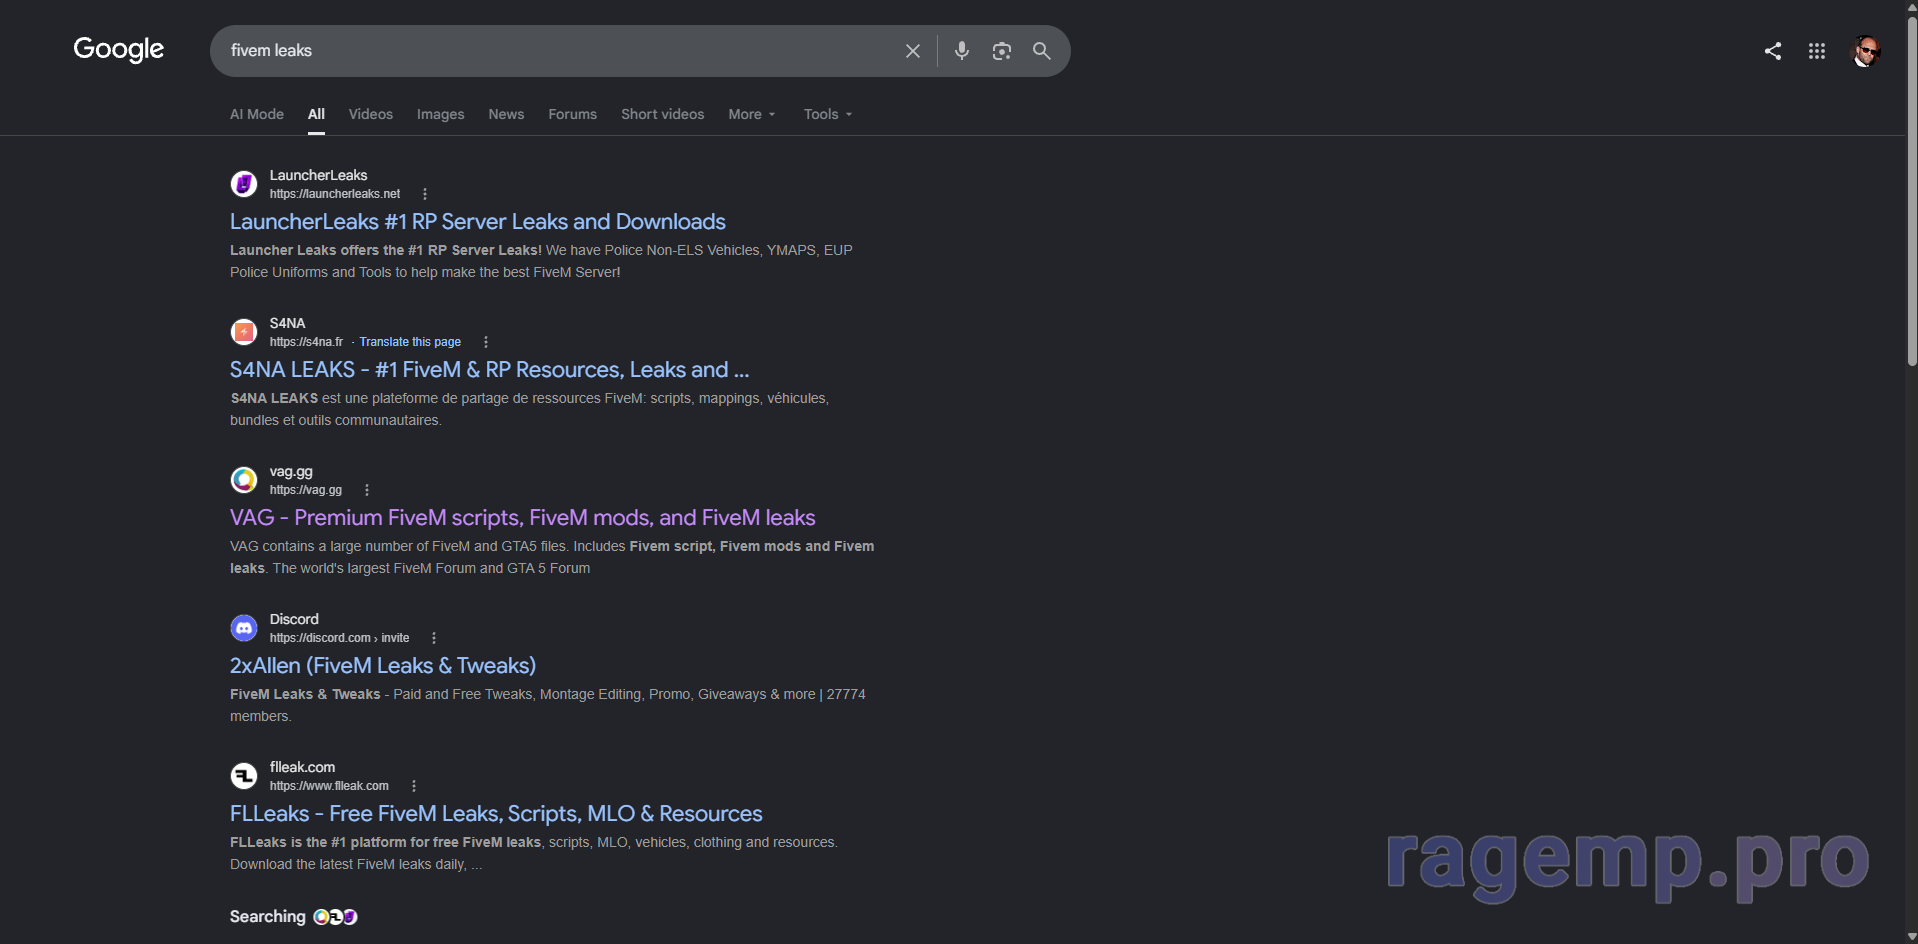
Task: Switch to Forums tab
Action: (x=572, y=114)
